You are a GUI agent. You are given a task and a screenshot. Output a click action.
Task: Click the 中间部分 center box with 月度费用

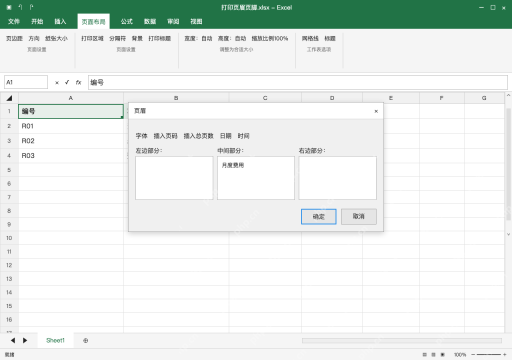256,178
